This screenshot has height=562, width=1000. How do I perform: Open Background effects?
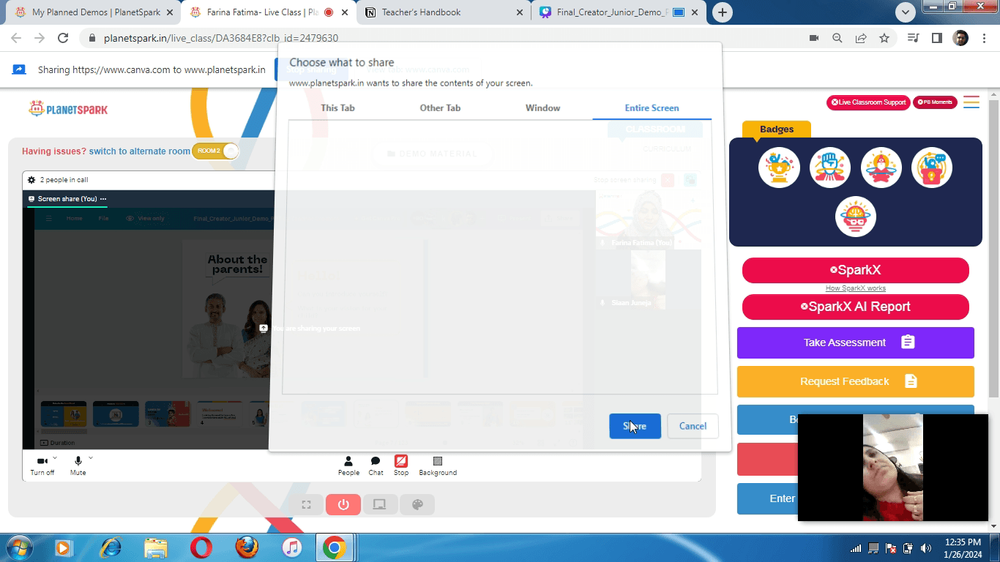point(438,466)
